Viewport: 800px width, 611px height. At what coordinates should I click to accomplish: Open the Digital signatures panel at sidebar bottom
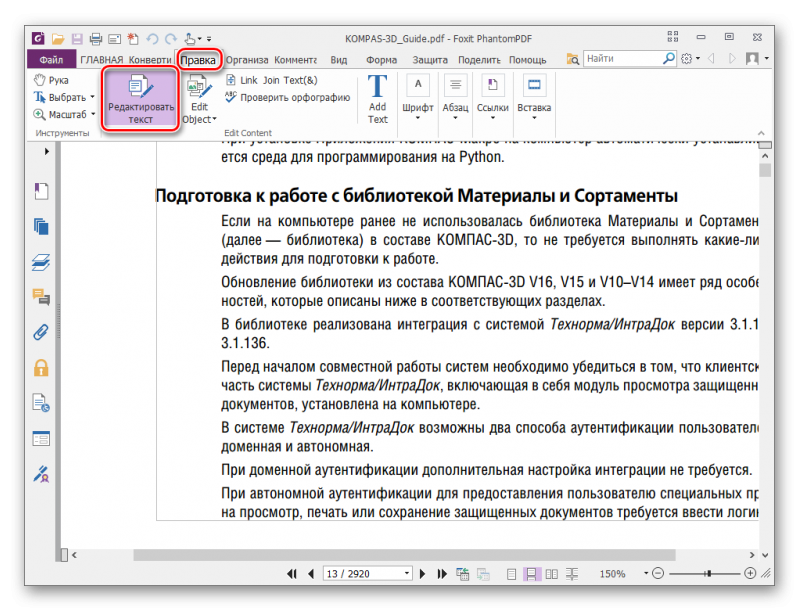[x=41, y=474]
